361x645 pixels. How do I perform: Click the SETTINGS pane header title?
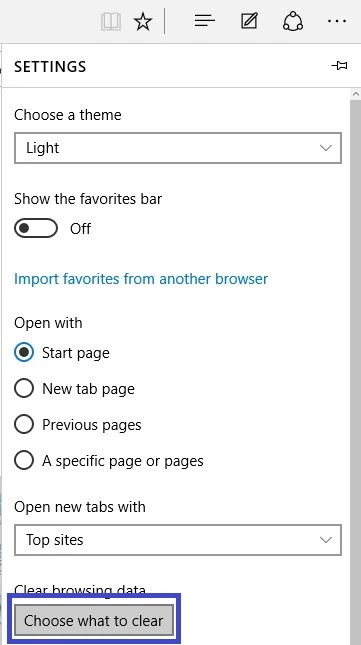[50, 67]
